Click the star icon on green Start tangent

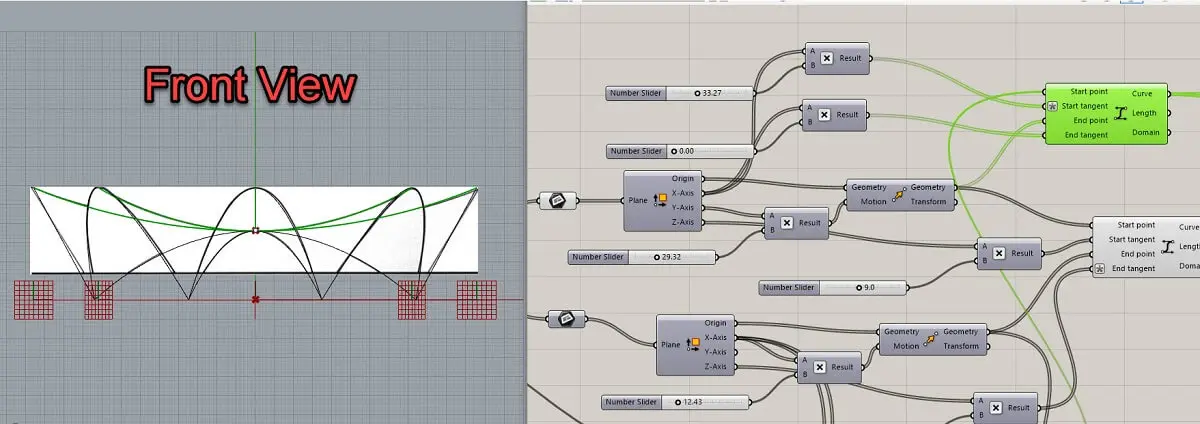pyautogui.click(x=1052, y=106)
